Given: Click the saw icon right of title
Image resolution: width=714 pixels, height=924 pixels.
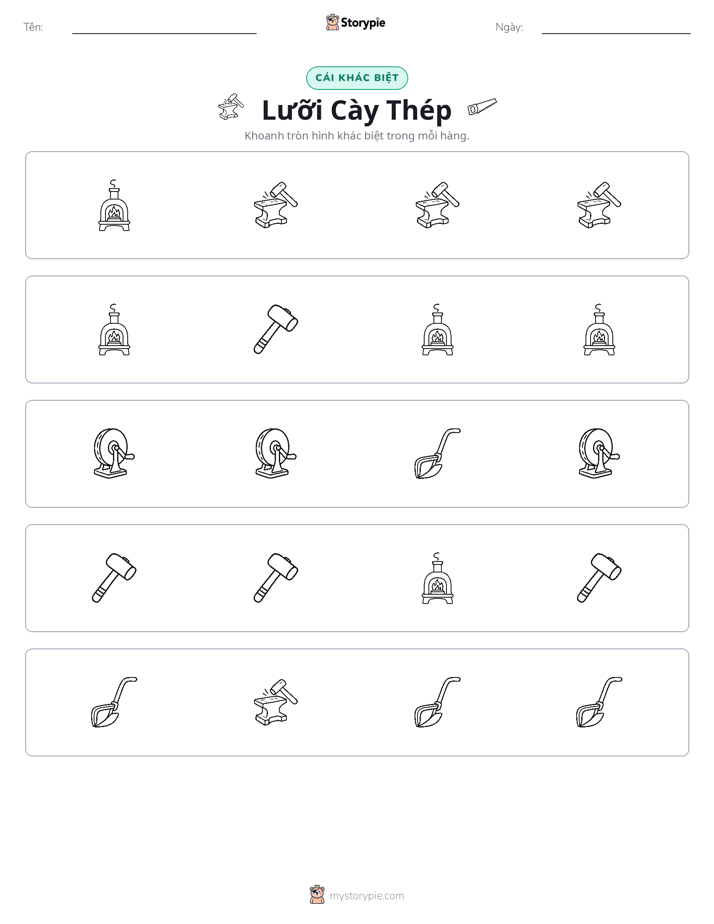Looking at the screenshot, I should 482,107.
